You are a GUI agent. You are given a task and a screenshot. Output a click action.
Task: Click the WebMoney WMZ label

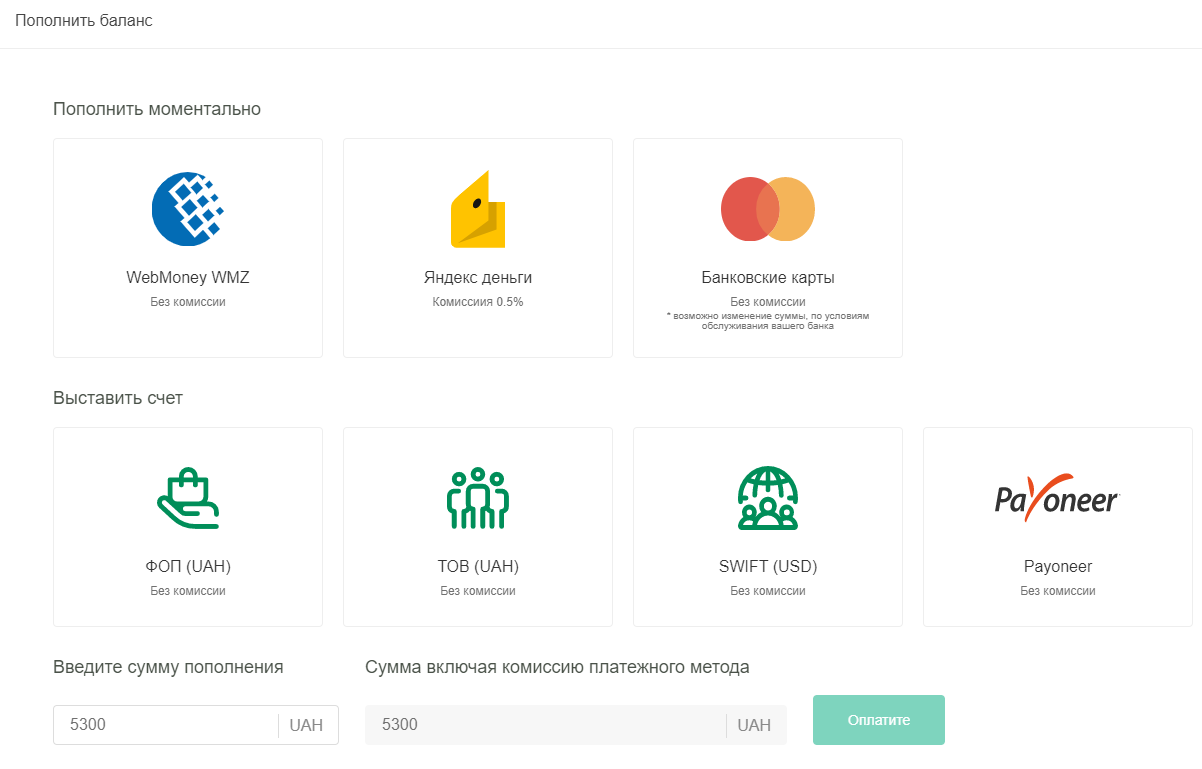187,278
